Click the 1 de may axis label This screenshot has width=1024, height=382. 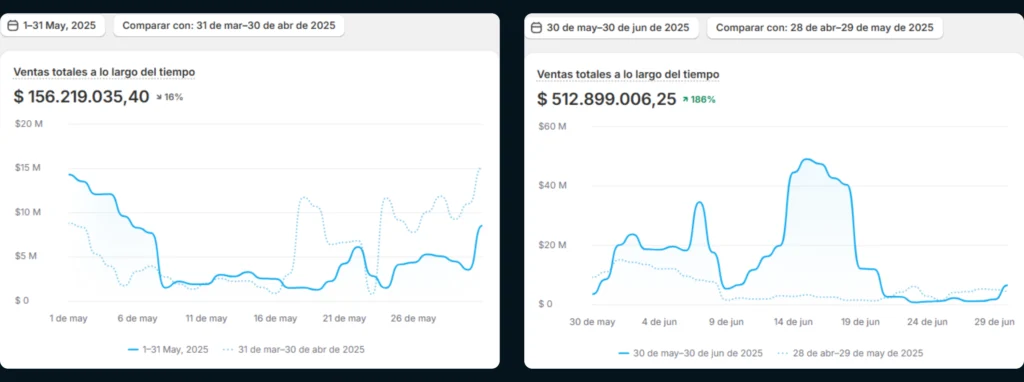point(69,319)
